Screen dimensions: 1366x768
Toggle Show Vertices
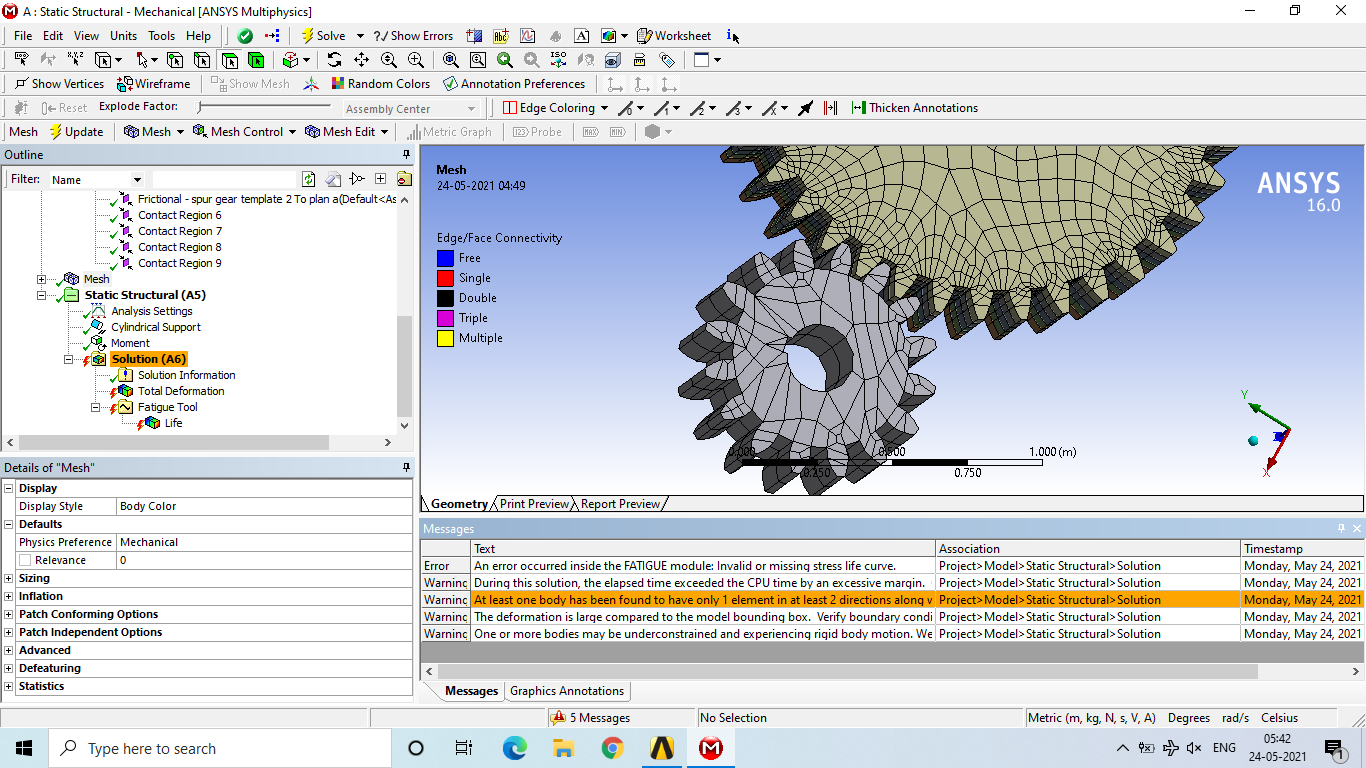point(59,84)
